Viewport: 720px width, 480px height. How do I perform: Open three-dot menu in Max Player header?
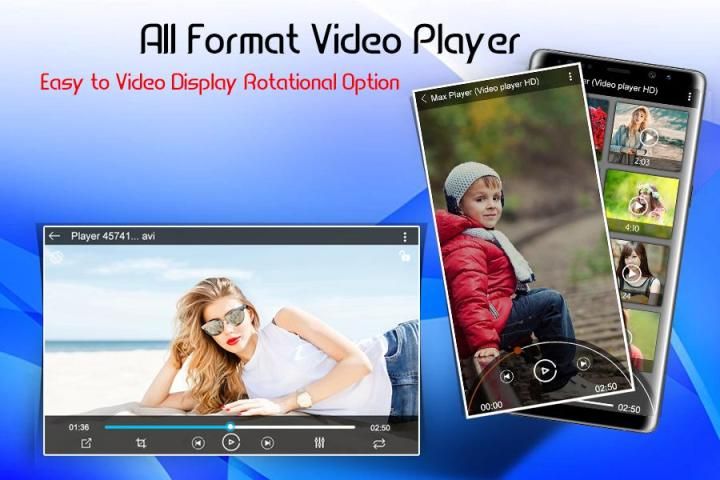click(x=570, y=77)
